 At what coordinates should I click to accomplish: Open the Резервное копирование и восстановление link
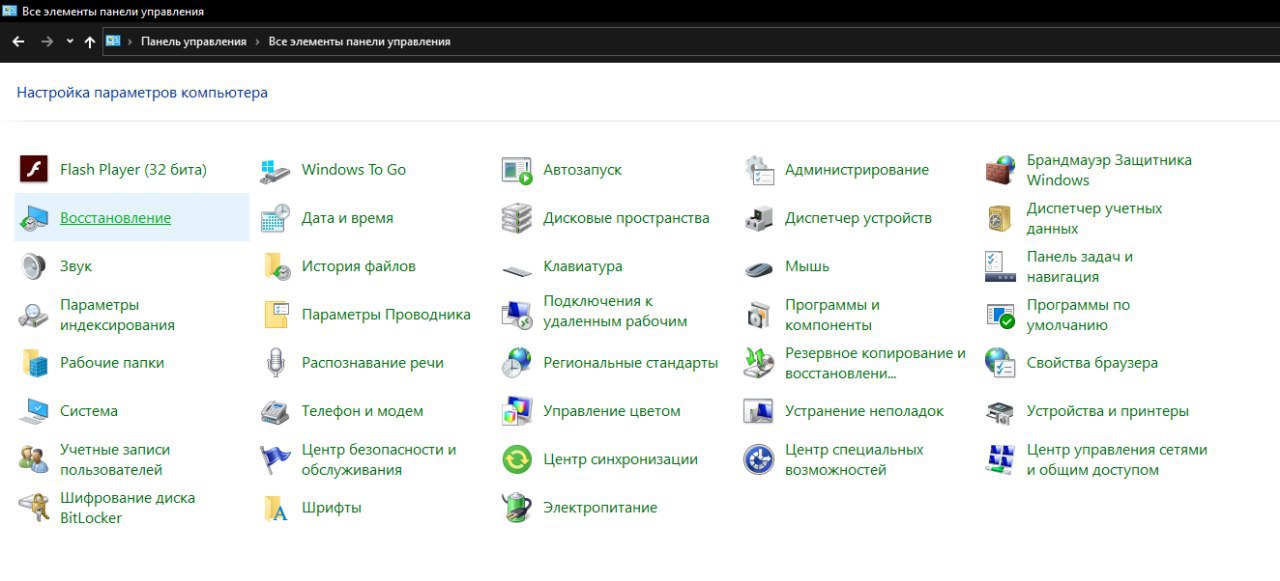click(x=875, y=363)
